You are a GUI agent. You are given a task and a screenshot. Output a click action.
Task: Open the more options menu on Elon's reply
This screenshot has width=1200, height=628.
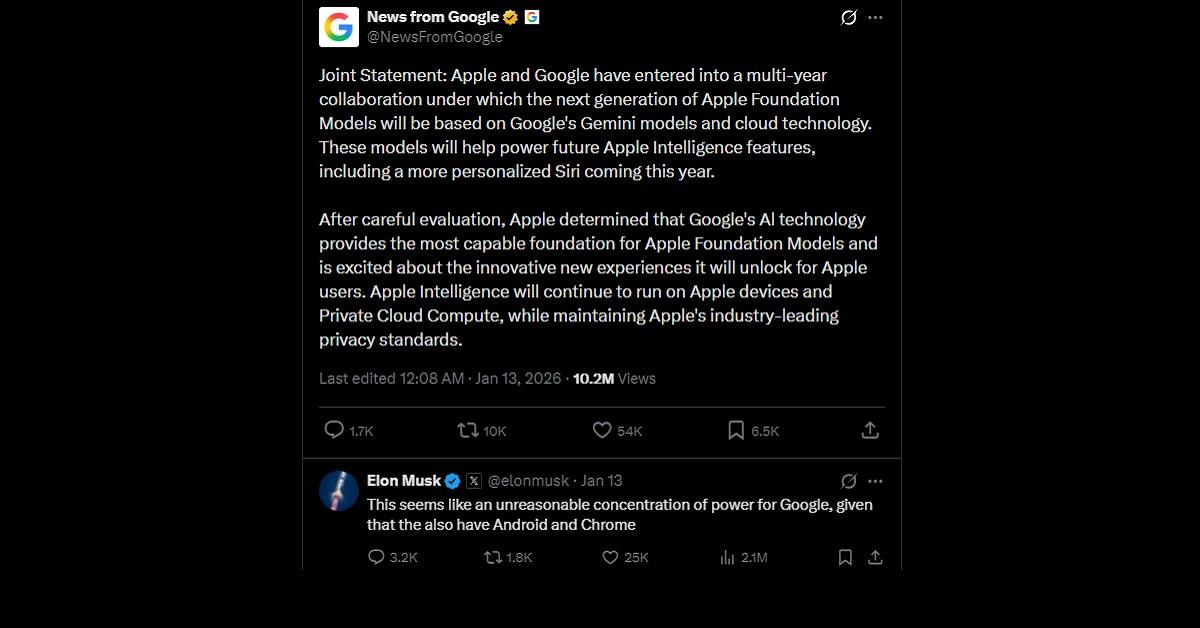pyautogui.click(x=876, y=480)
